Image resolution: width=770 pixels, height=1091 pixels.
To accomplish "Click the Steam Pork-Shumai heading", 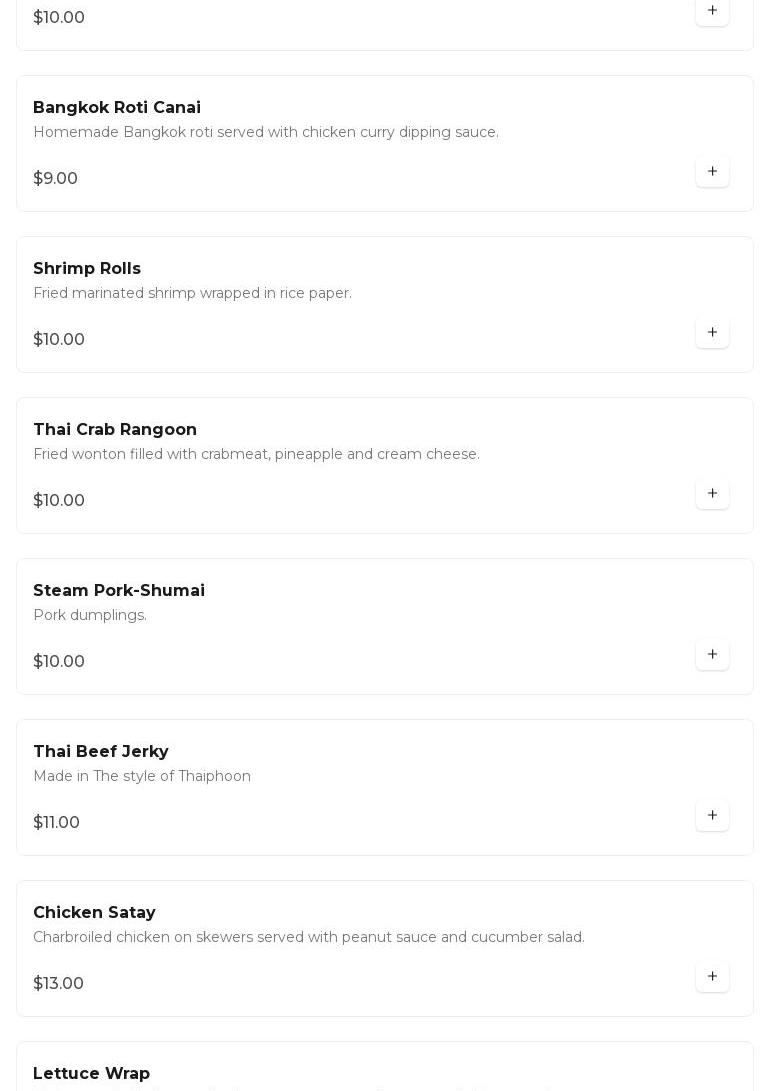I will 119,590.
